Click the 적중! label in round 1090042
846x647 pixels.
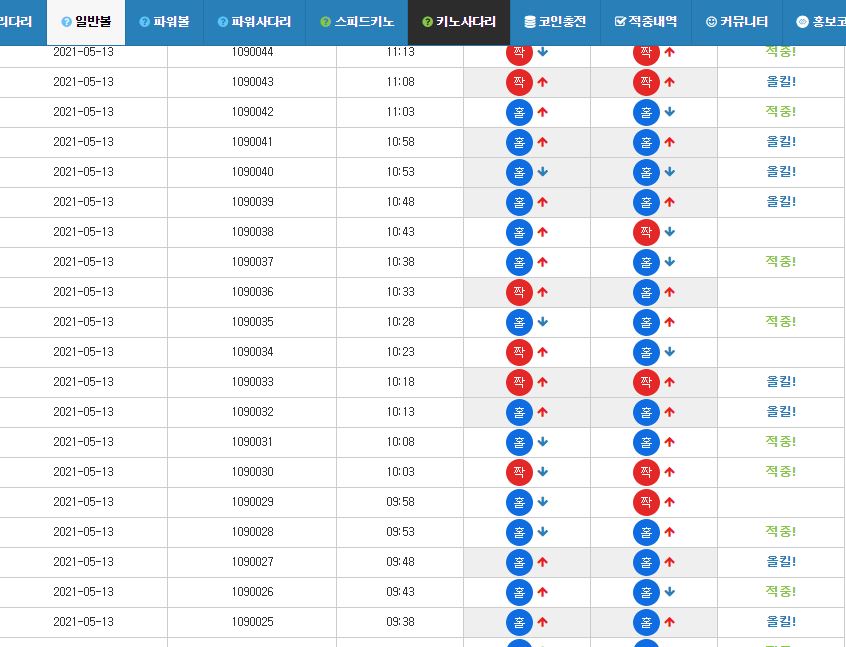point(781,111)
